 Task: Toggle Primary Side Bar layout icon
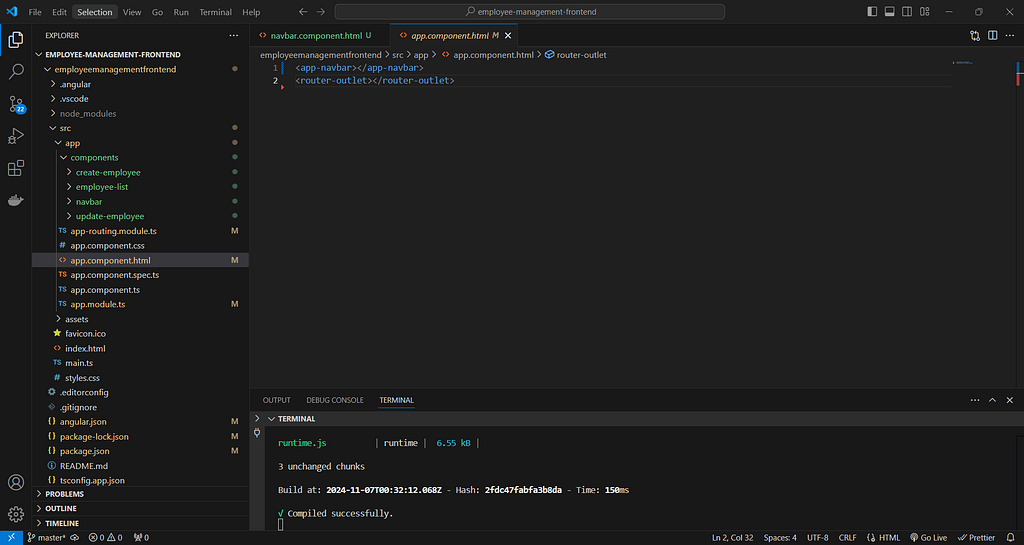click(872, 12)
